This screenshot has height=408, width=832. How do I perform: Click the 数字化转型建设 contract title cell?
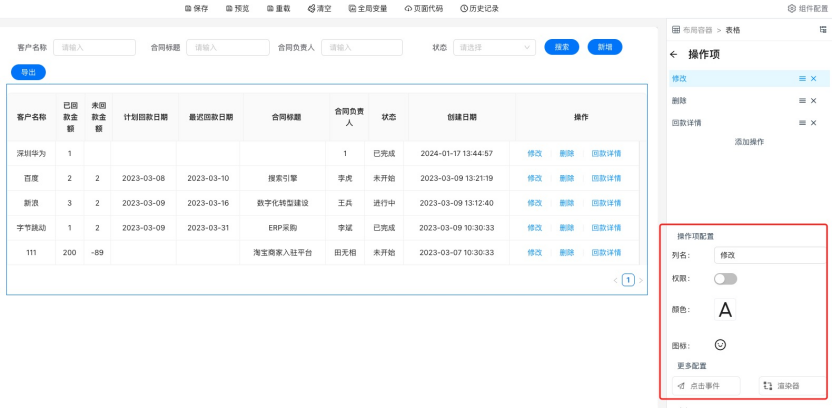coord(282,203)
